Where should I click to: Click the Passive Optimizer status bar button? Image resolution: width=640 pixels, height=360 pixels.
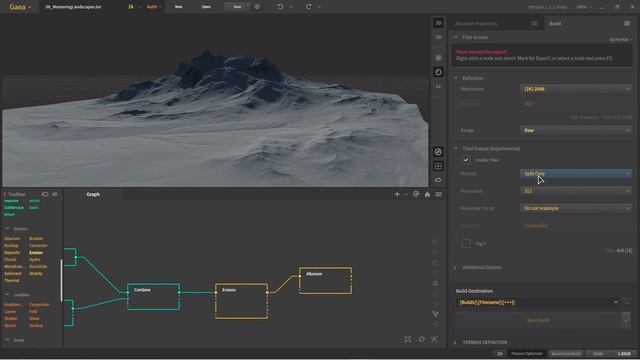pyautogui.click(x=527, y=354)
